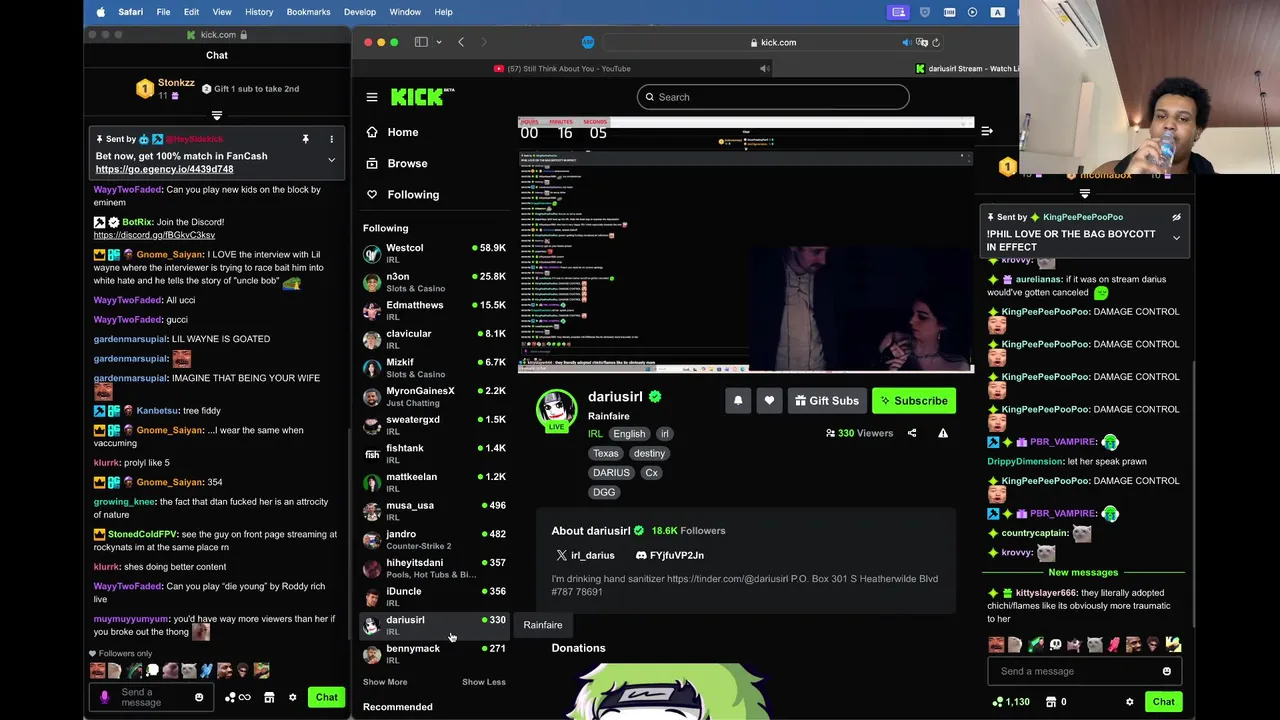Screen dimensions: 1280x720
Task: Expand the left chat leaderboard chevron
Action: coord(217,116)
